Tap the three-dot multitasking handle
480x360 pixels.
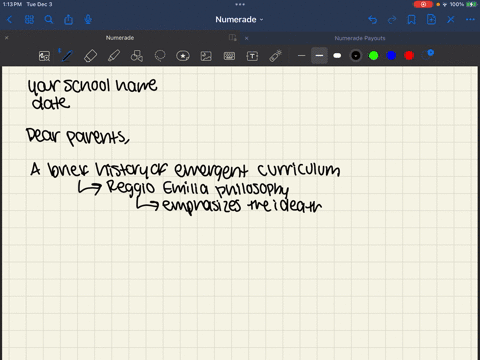(x=240, y=4)
